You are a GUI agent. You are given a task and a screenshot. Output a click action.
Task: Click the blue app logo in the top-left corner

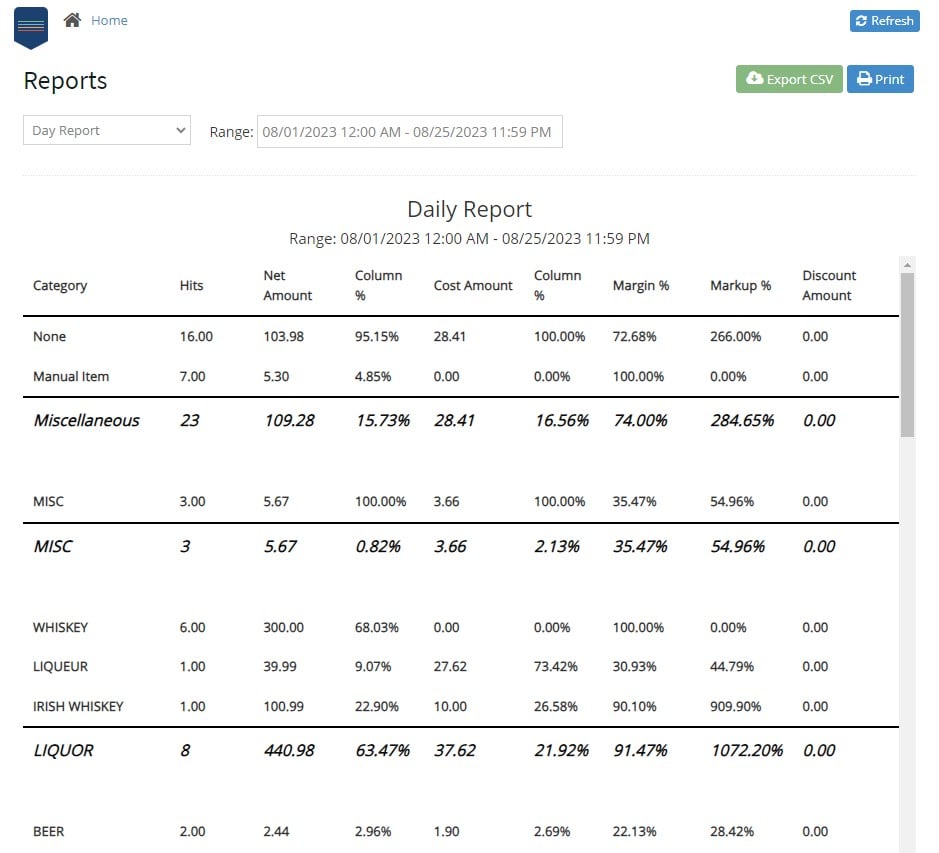30,27
